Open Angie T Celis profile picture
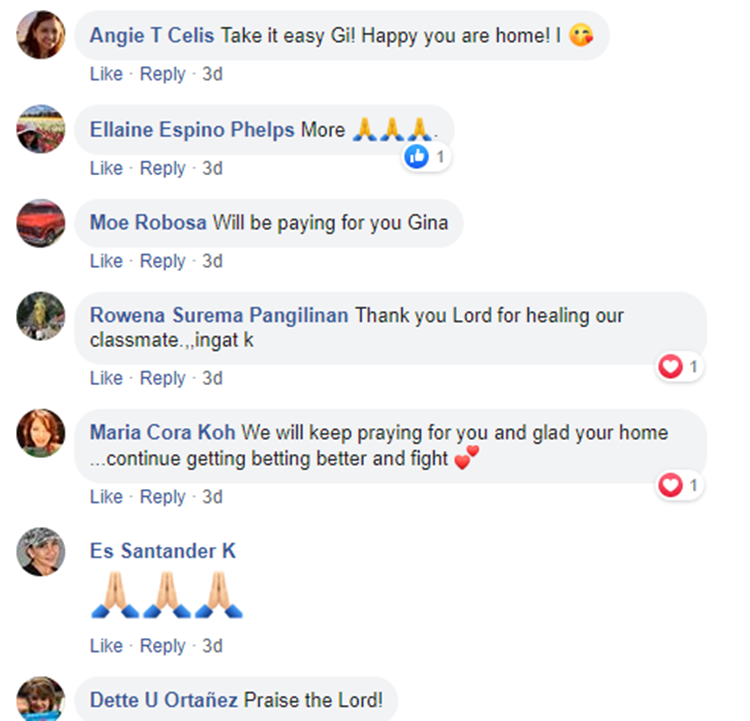Image resolution: width=750 pixels, height=721 pixels. click(x=41, y=34)
